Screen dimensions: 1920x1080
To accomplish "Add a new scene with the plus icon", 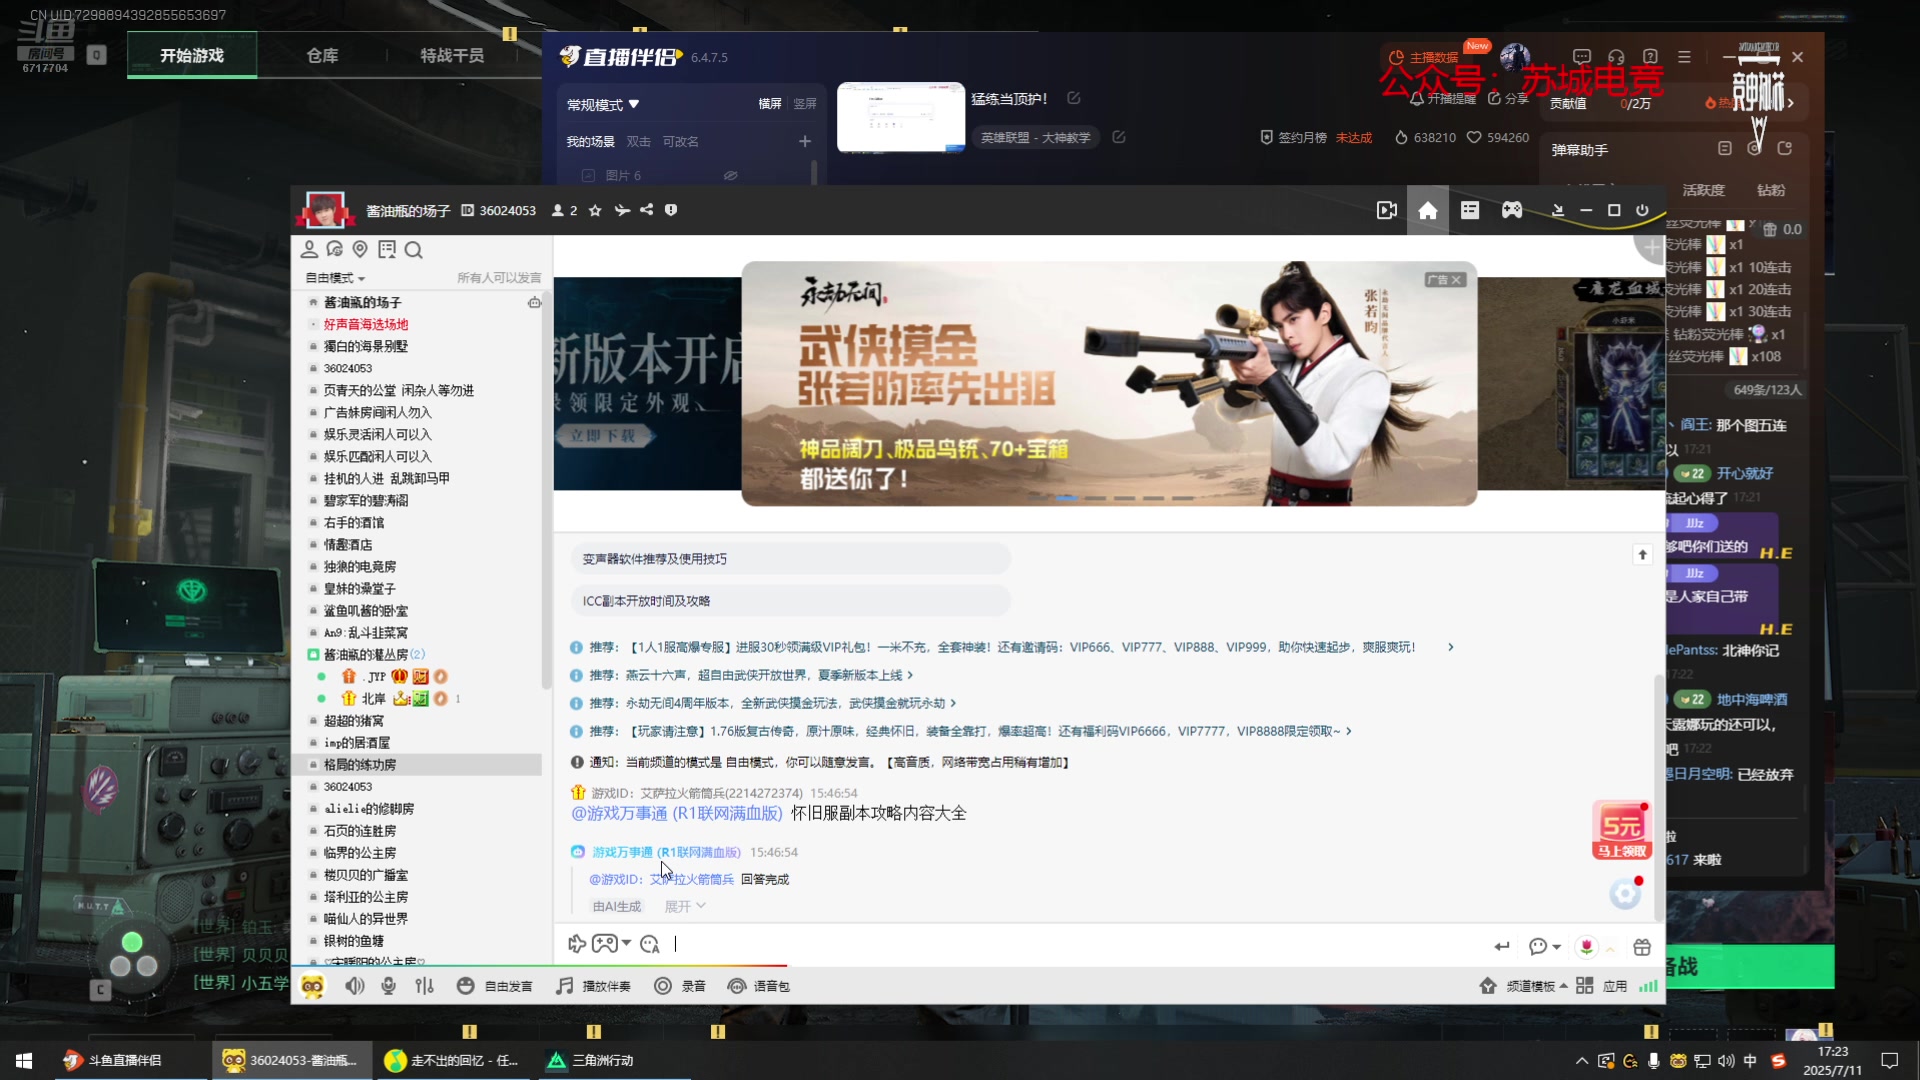I will pyautogui.click(x=805, y=141).
